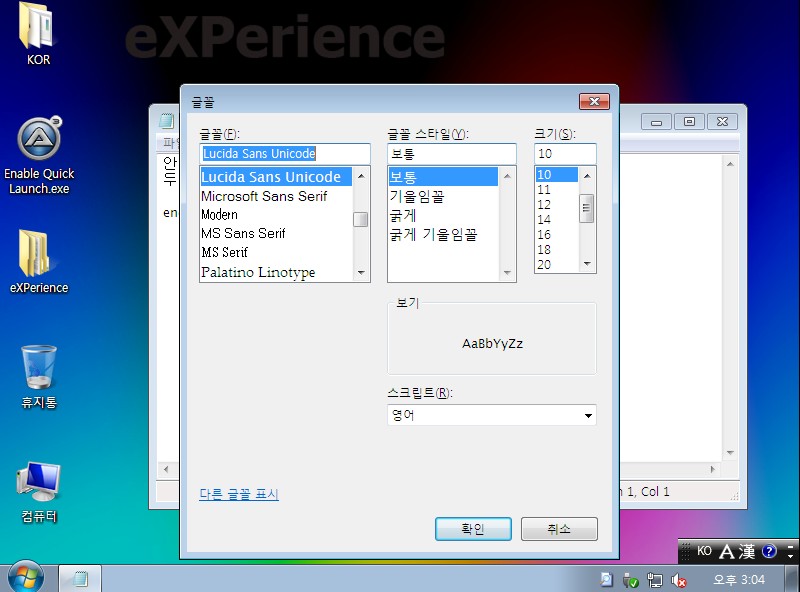Open the eXPerience folder icon
800x592 pixels.
(39, 261)
